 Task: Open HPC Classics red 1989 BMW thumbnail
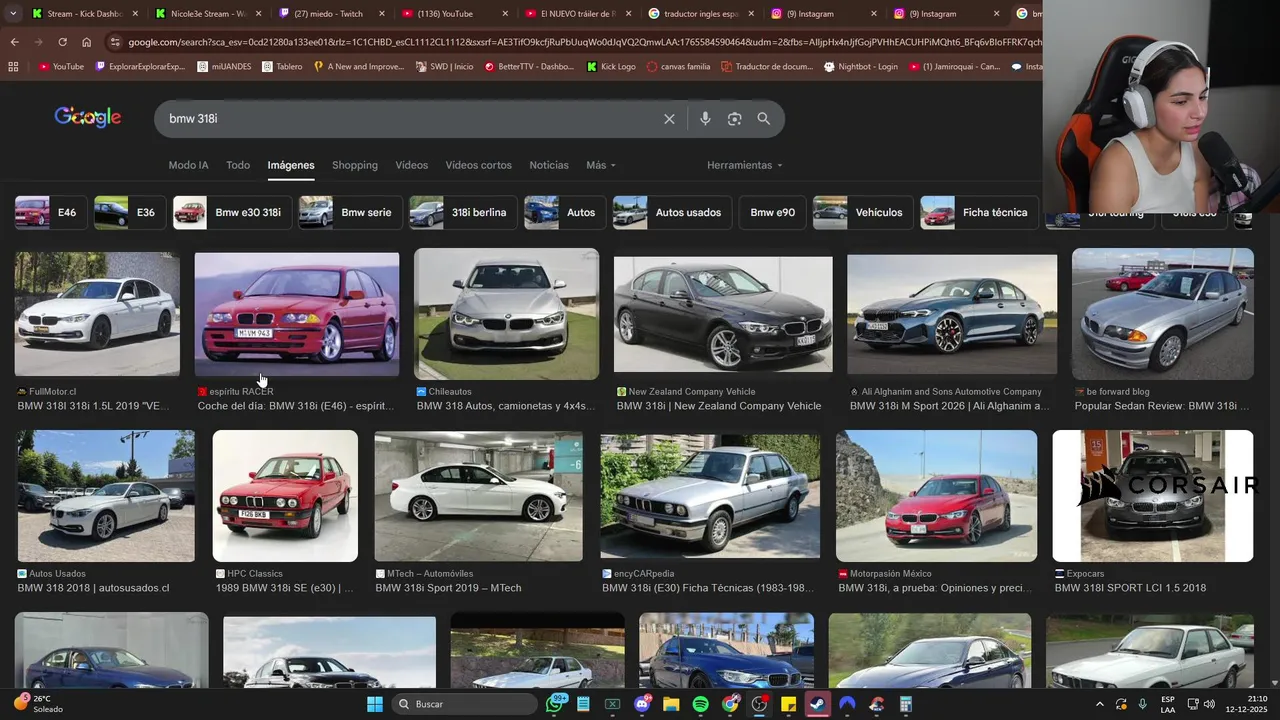(285, 496)
